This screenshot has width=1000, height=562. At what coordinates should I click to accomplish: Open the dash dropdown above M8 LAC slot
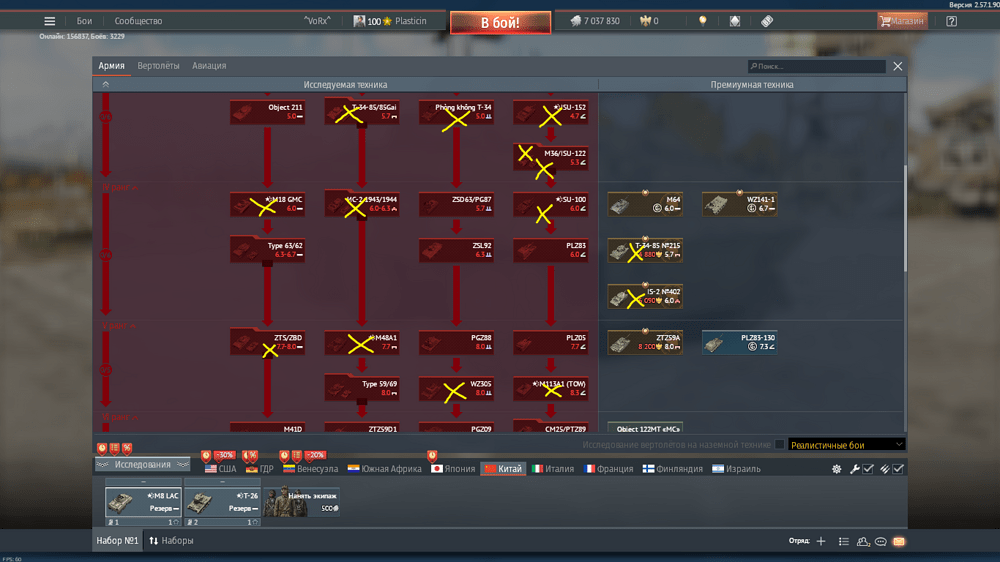pos(143,482)
